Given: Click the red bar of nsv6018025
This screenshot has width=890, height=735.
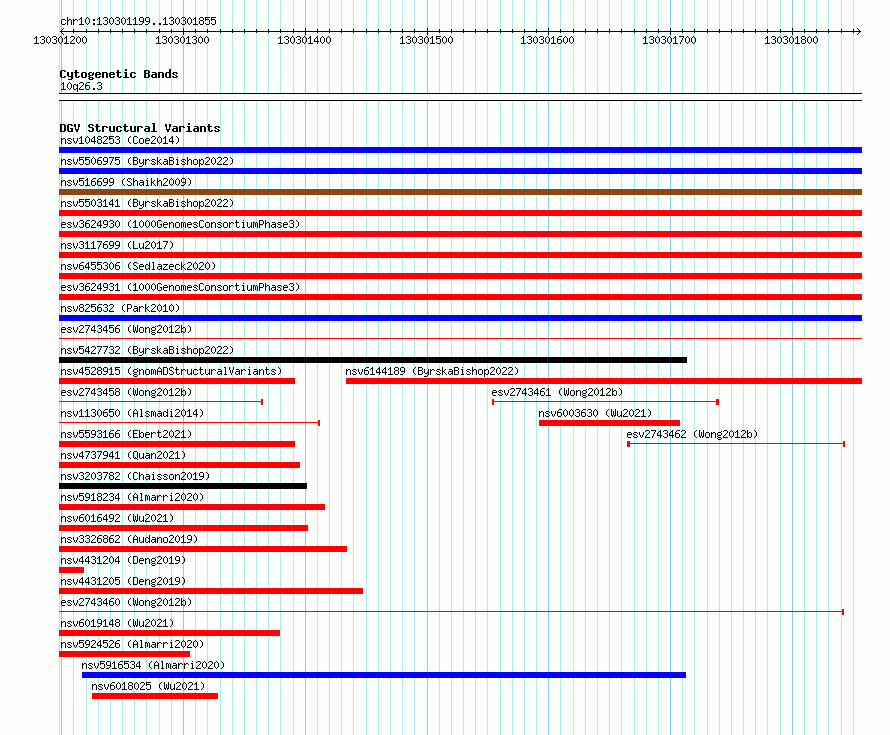Looking at the screenshot, I should tap(155, 696).
